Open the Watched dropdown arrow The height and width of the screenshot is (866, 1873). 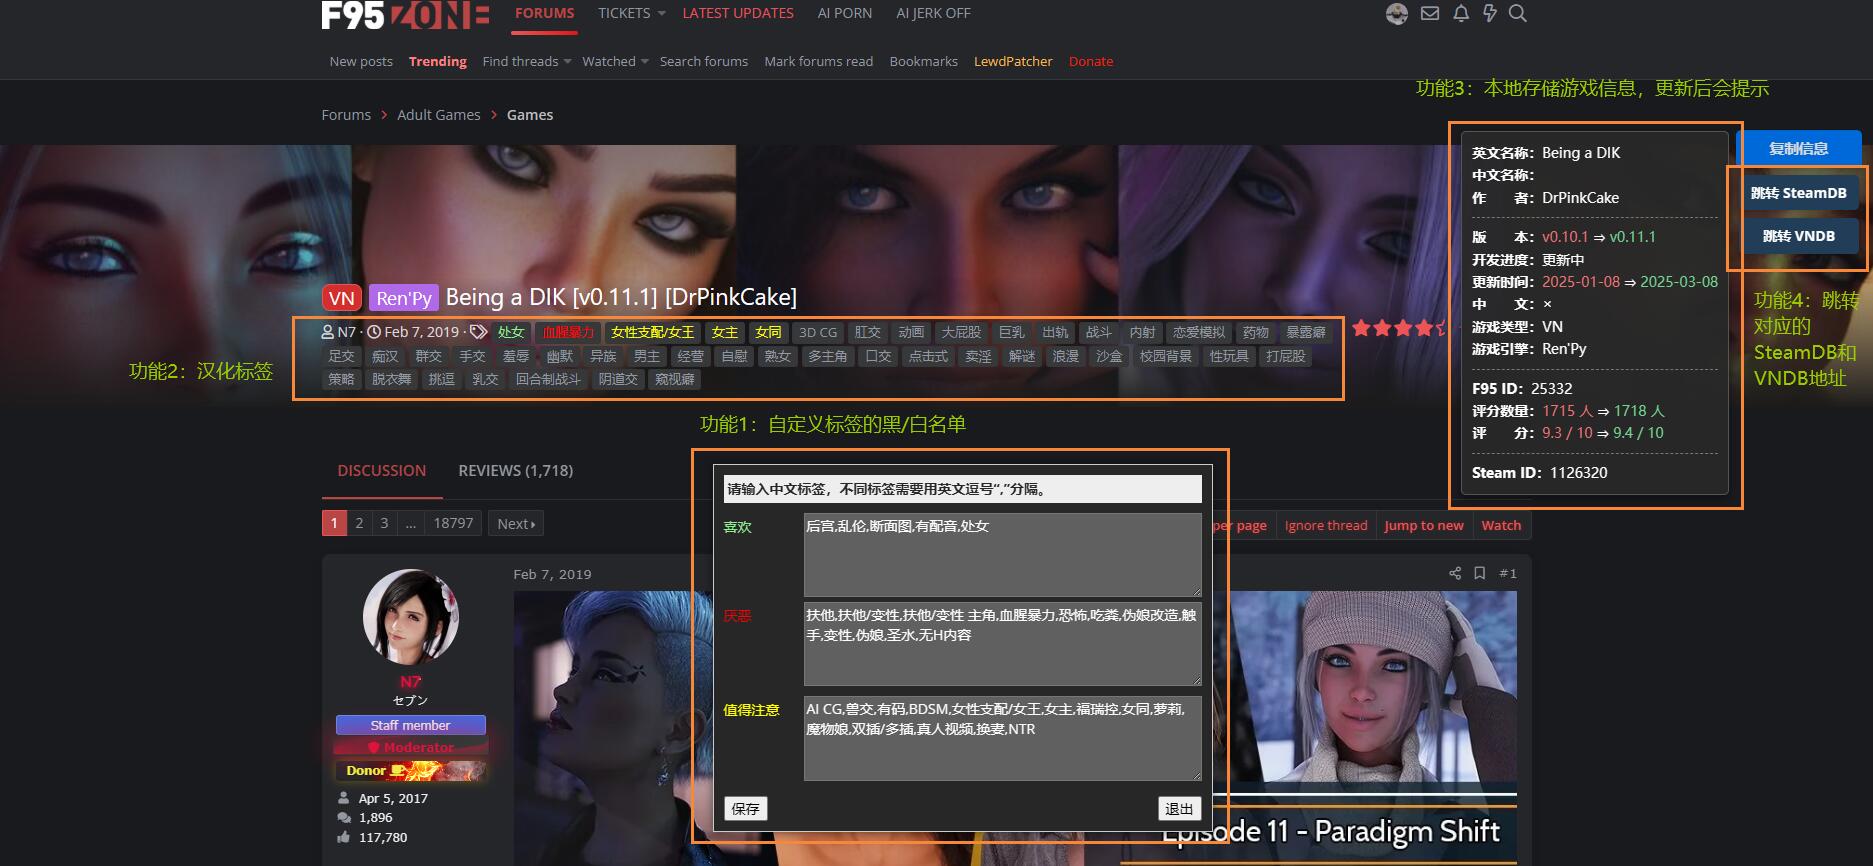point(645,62)
